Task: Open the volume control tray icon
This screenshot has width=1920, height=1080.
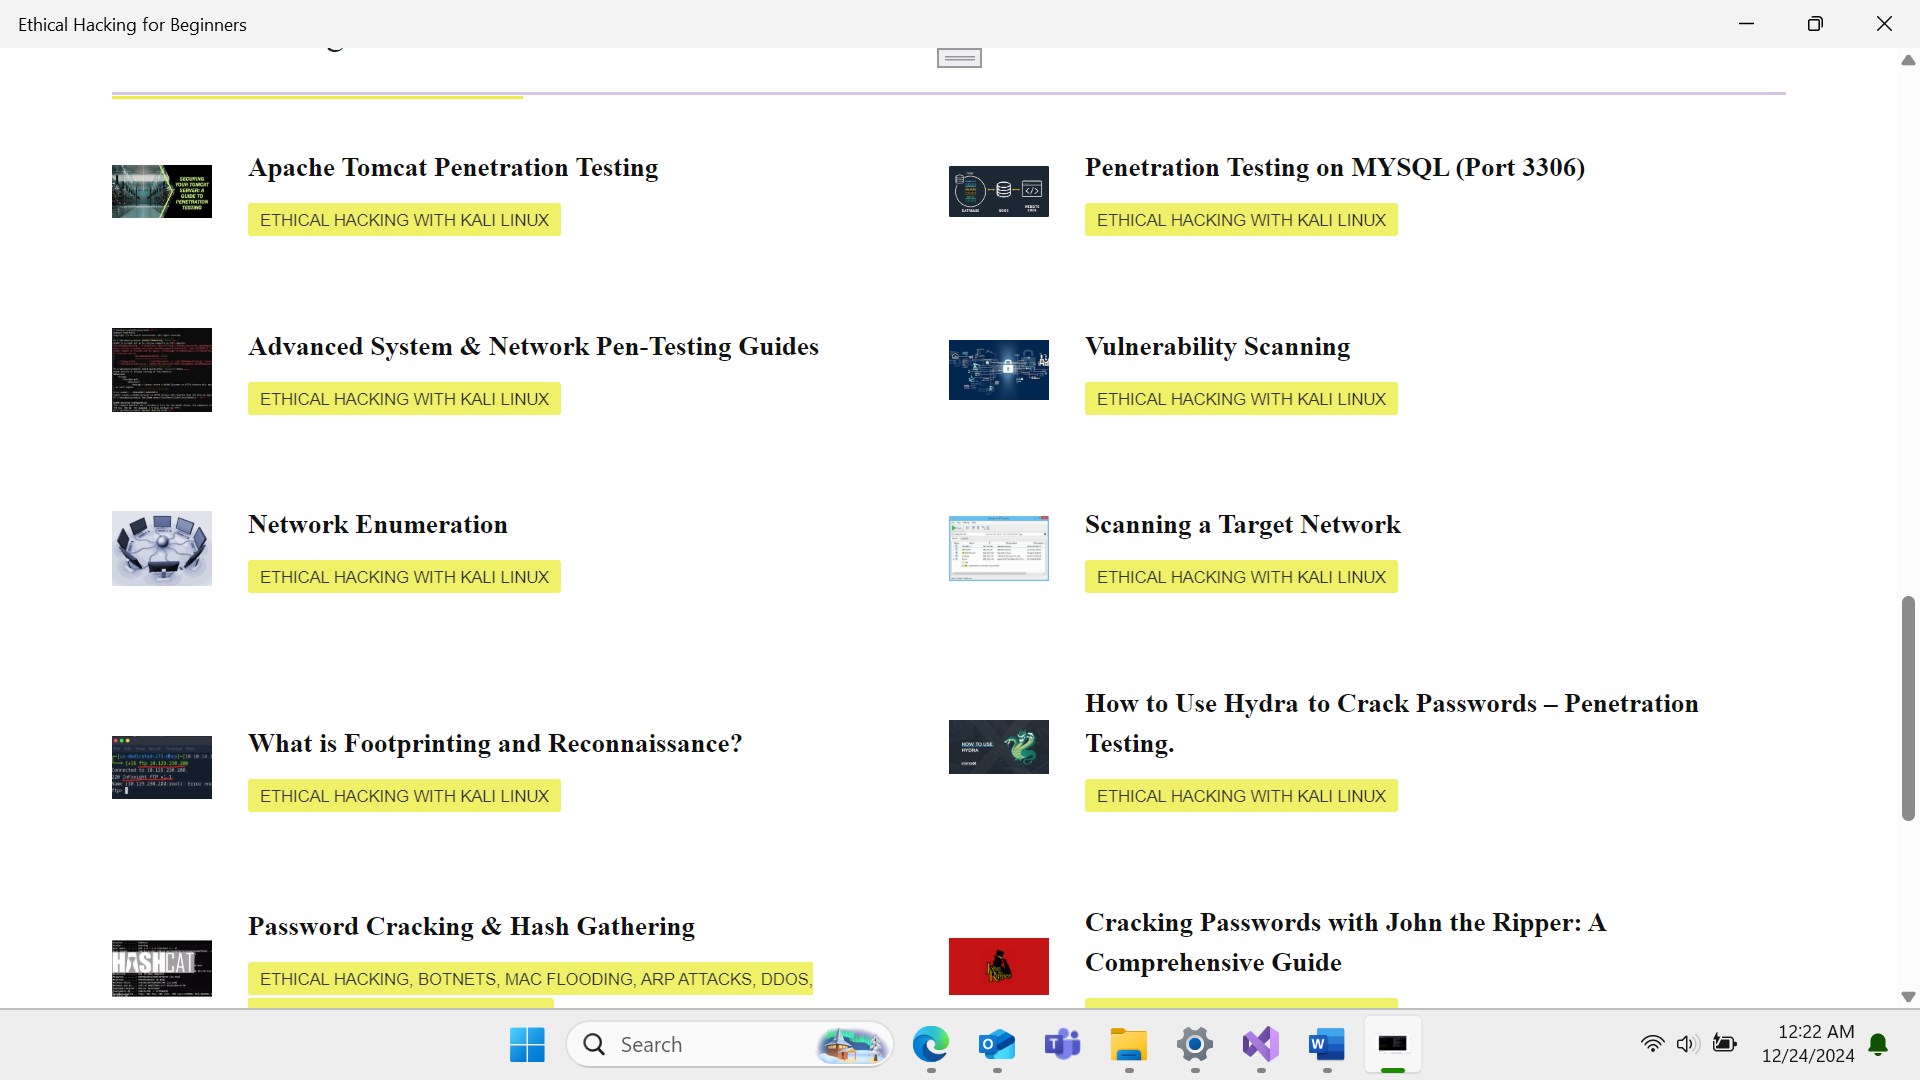Action: (x=1687, y=1044)
